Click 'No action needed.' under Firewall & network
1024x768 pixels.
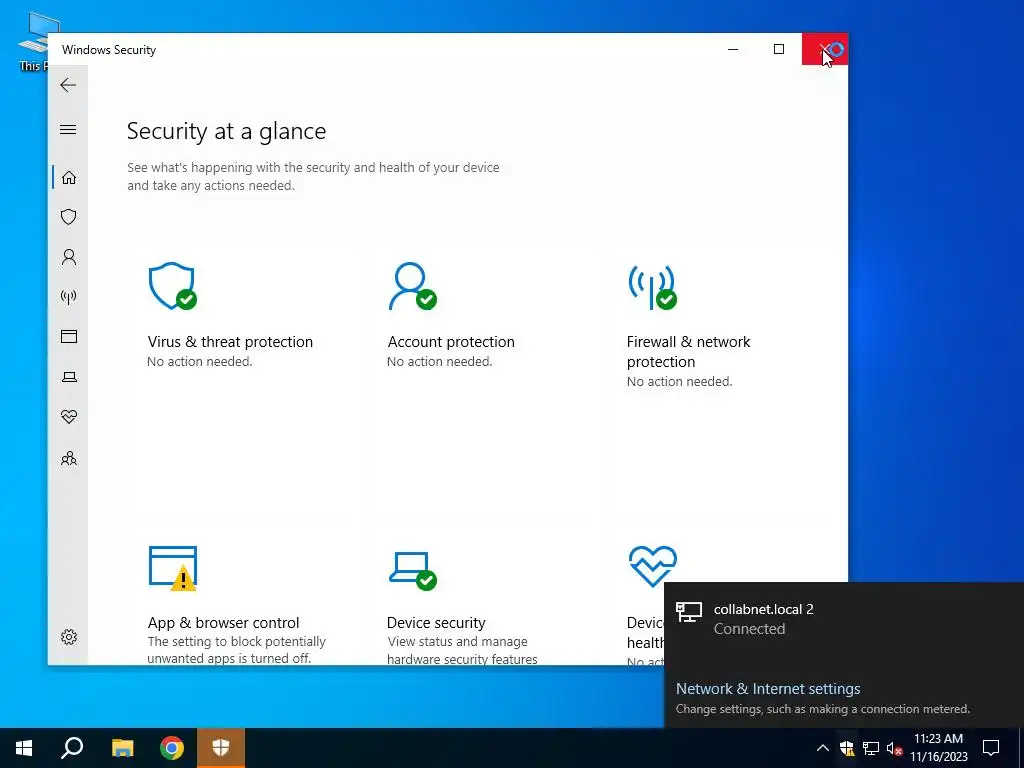click(x=679, y=381)
